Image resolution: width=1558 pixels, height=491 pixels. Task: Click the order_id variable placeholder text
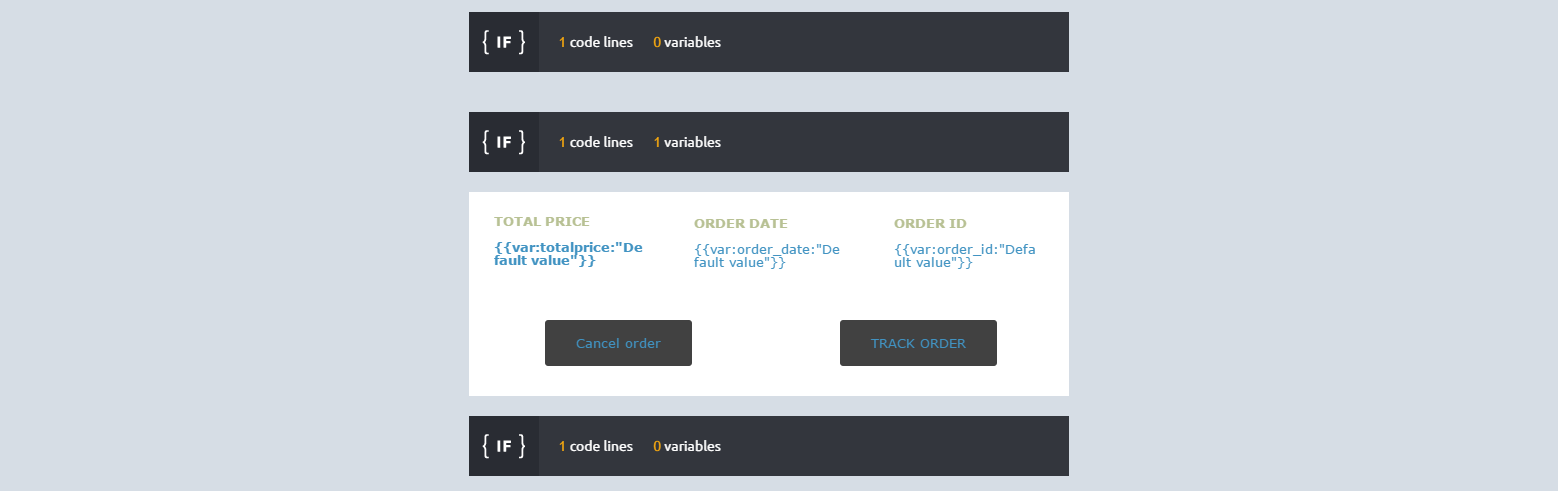point(964,256)
